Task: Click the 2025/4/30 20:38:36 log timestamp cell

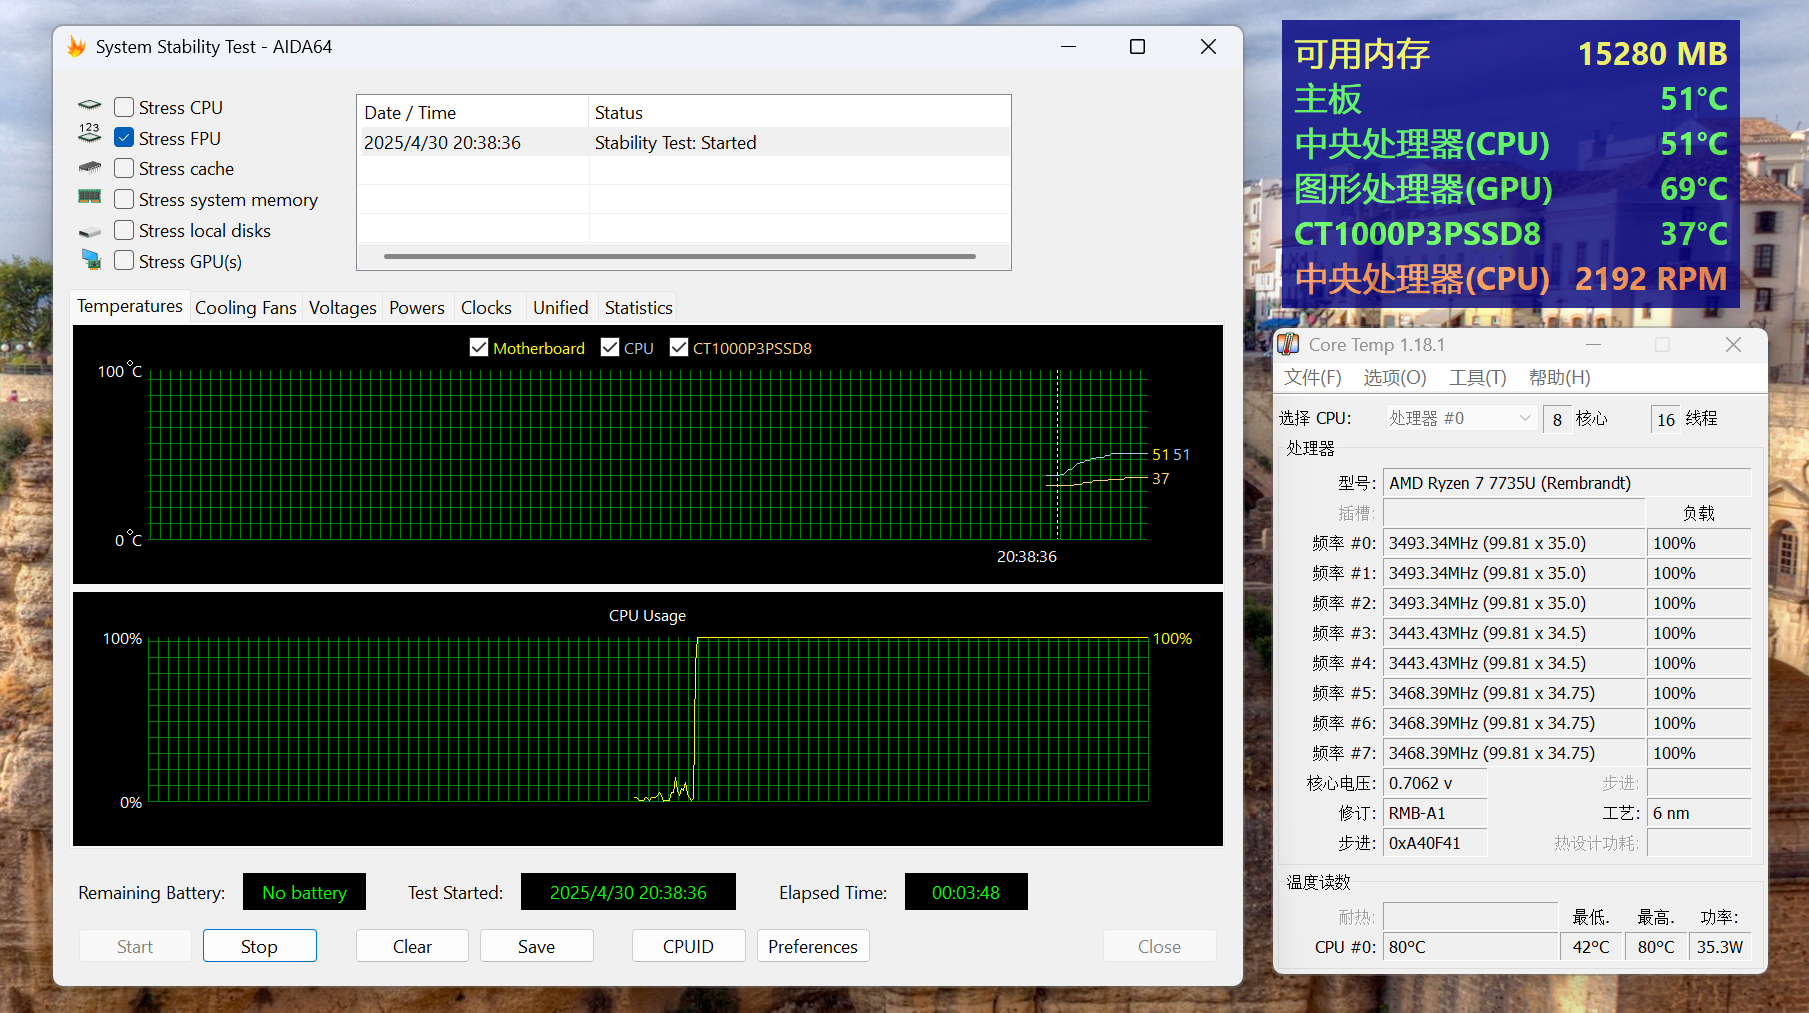Action: click(x=443, y=142)
